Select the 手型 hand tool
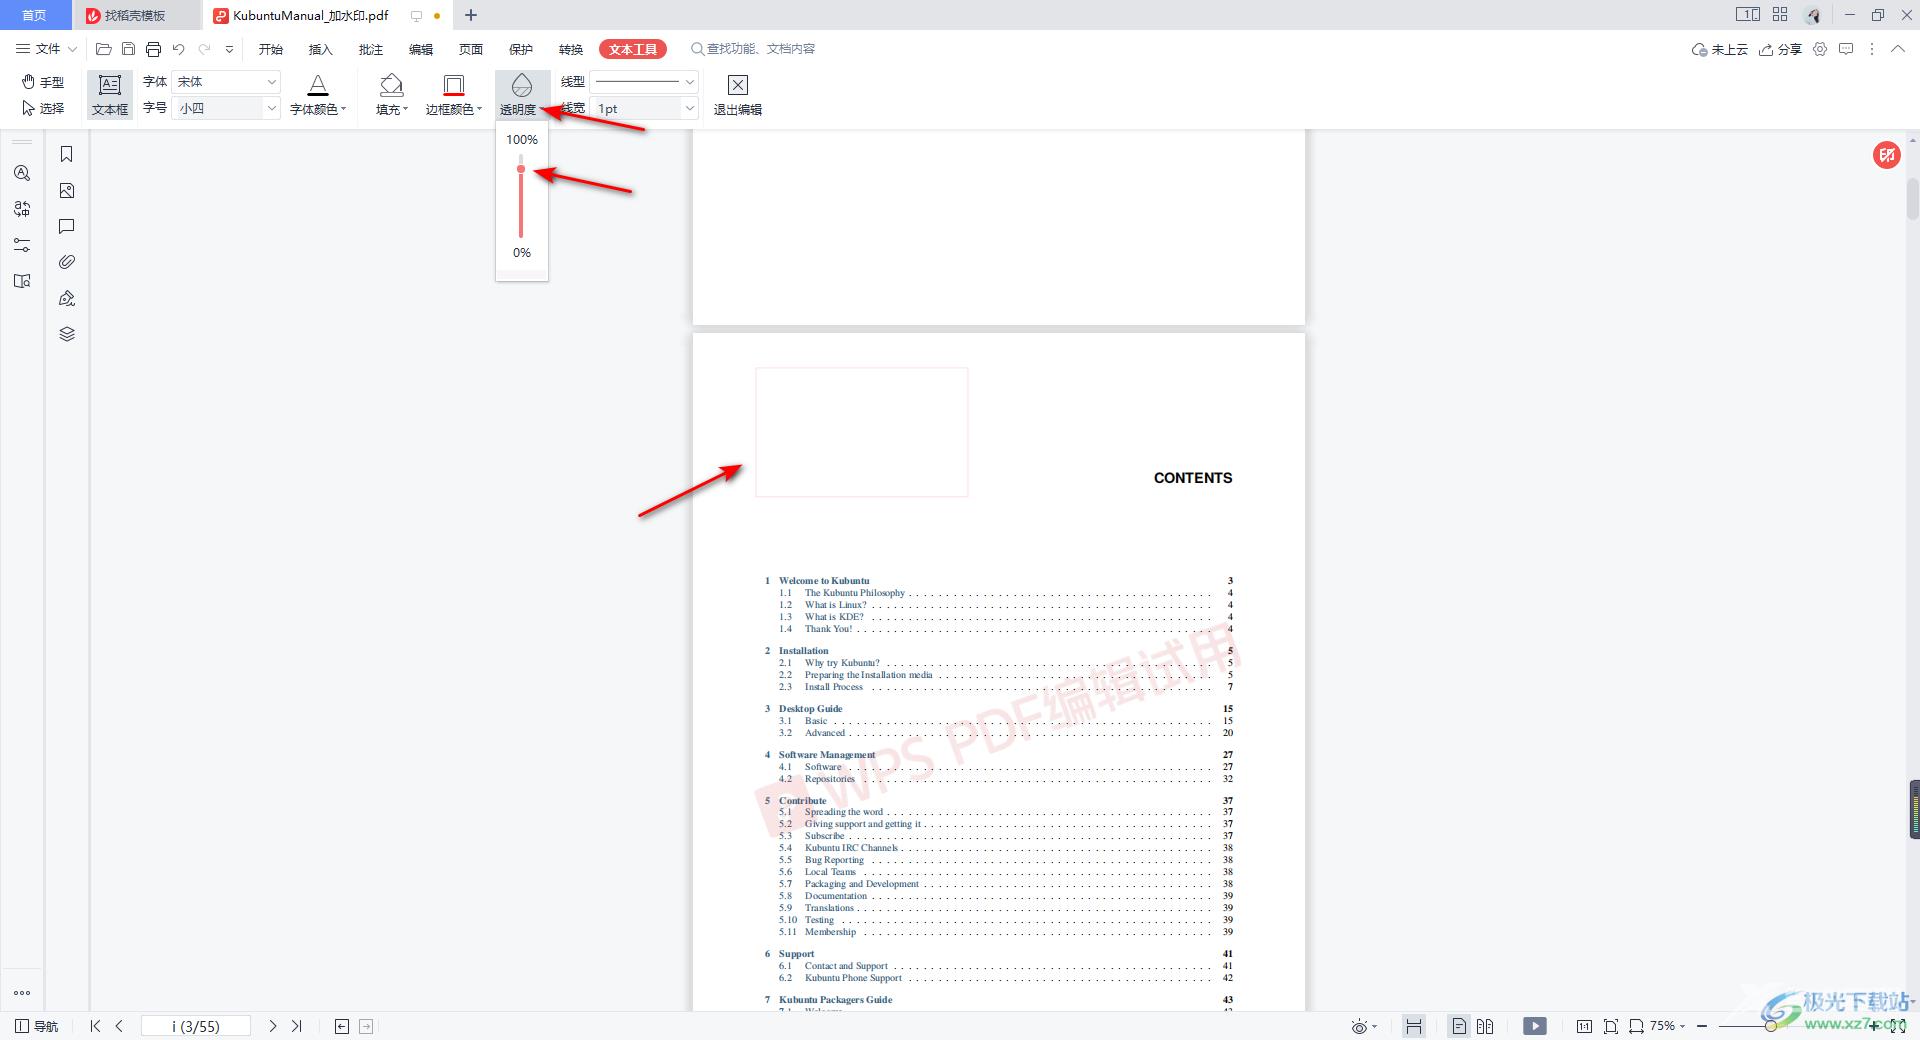 click(x=43, y=82)
